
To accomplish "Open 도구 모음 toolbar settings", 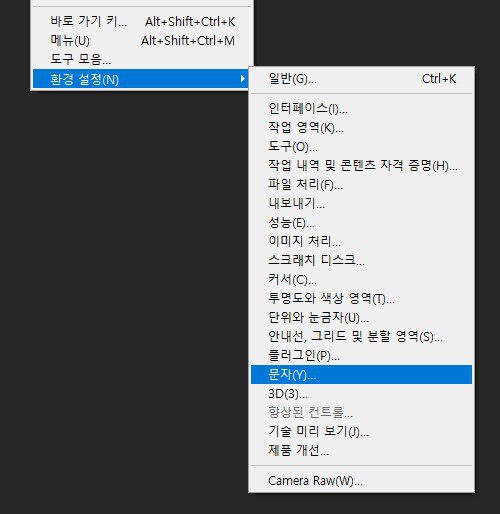I will [142, 59].
